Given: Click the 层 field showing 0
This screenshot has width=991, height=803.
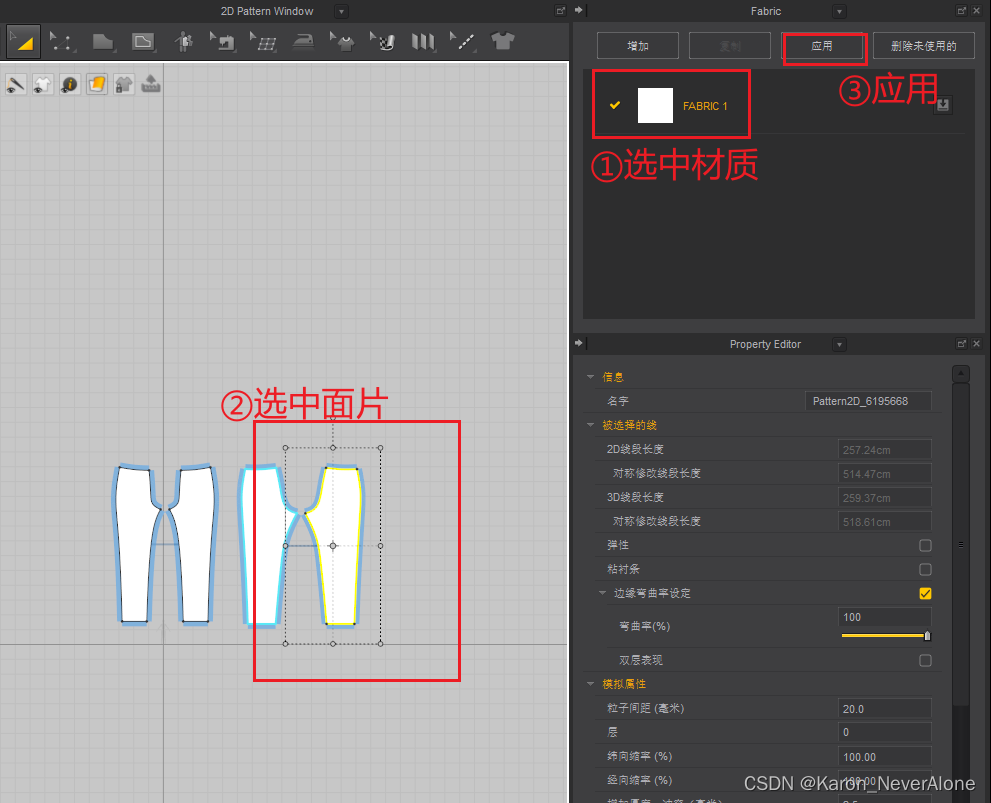Looking at the screenshot, I should tap(884, 732).
